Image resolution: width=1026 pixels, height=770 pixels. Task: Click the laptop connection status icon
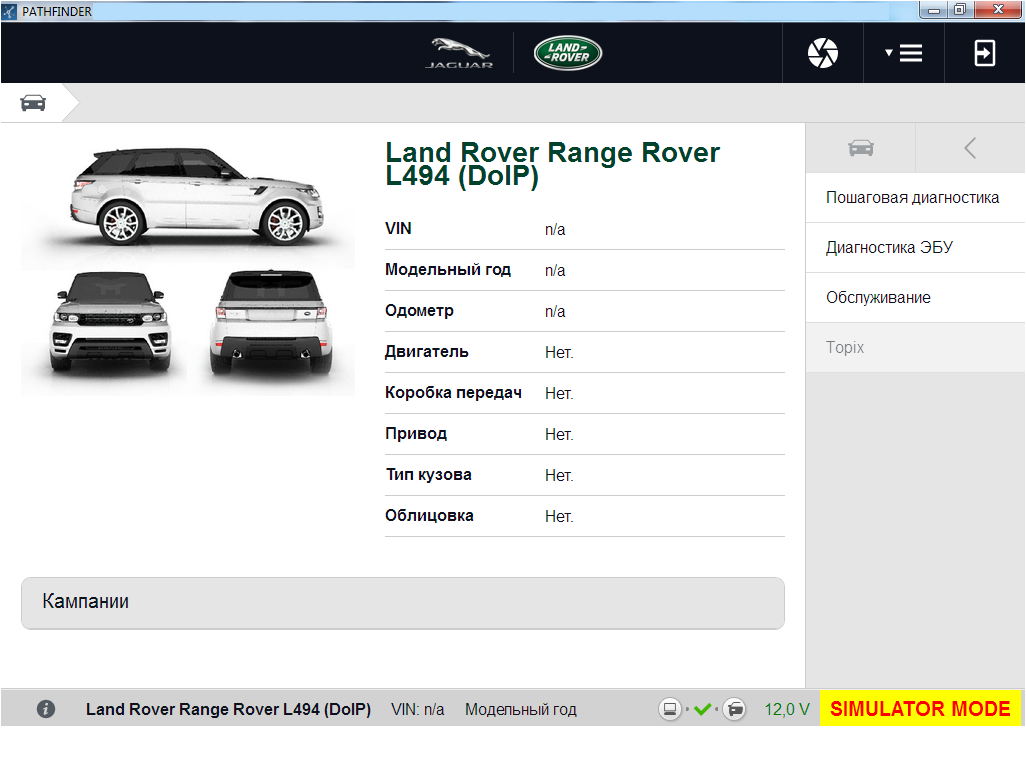pyautogui.click(x=670, y=709)
